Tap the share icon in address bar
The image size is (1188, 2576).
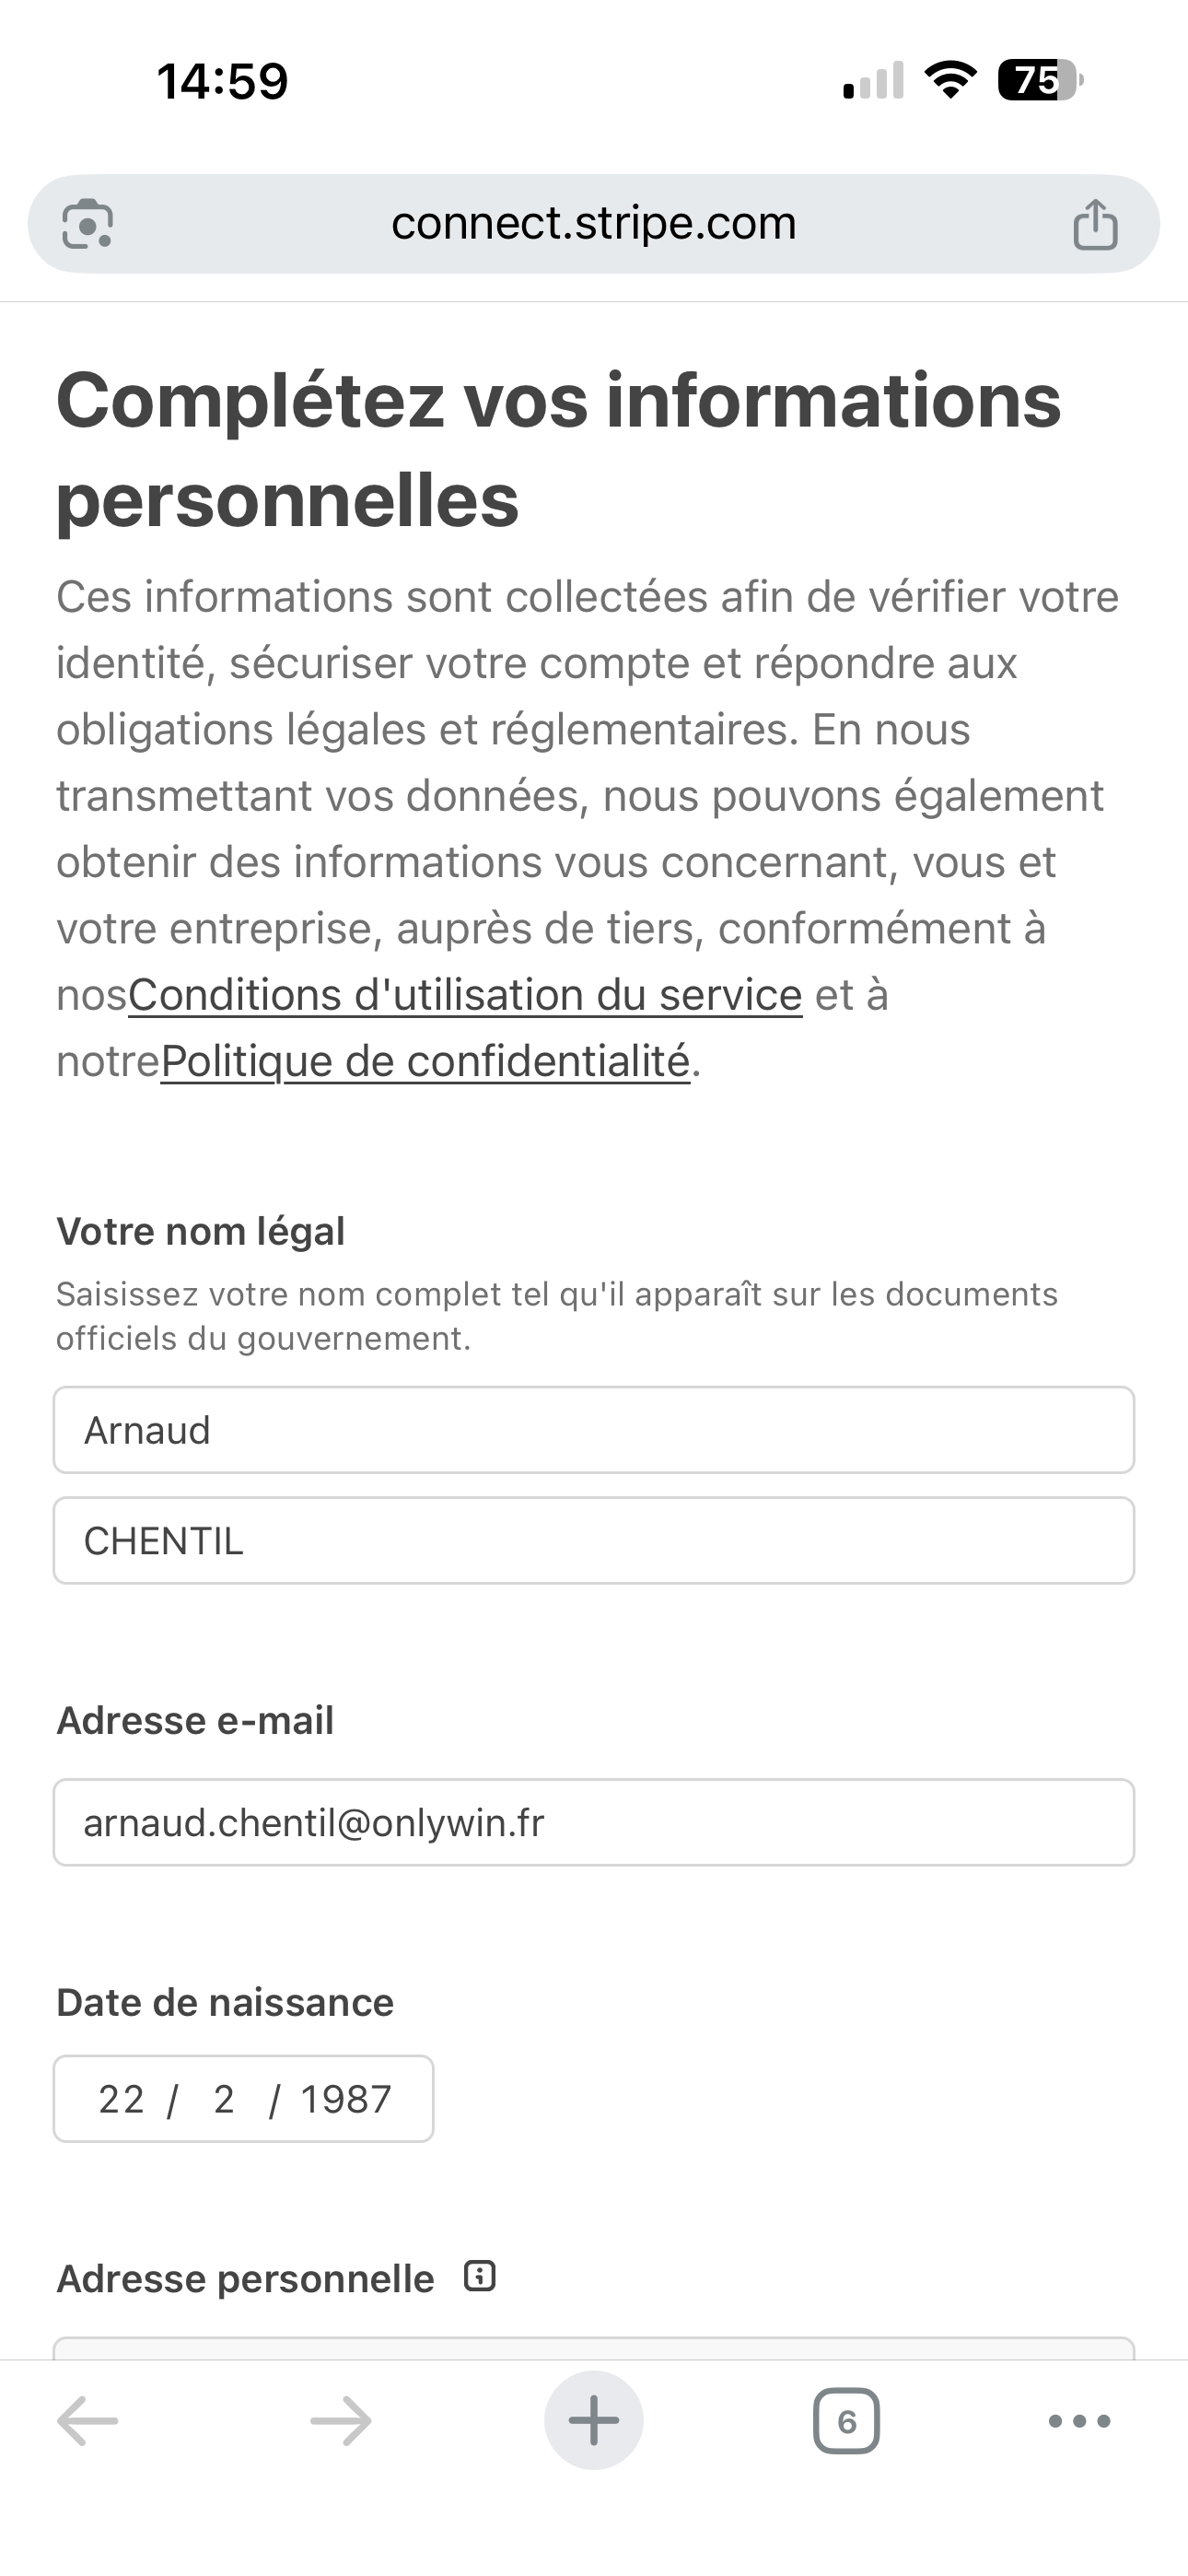pyautogui.click(x=1095, y=224)
